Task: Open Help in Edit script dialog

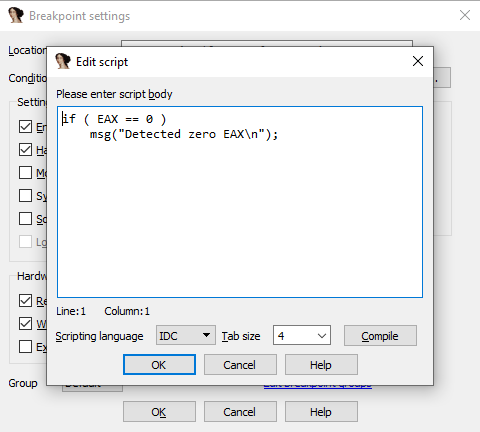Action: tap(321, 365)
